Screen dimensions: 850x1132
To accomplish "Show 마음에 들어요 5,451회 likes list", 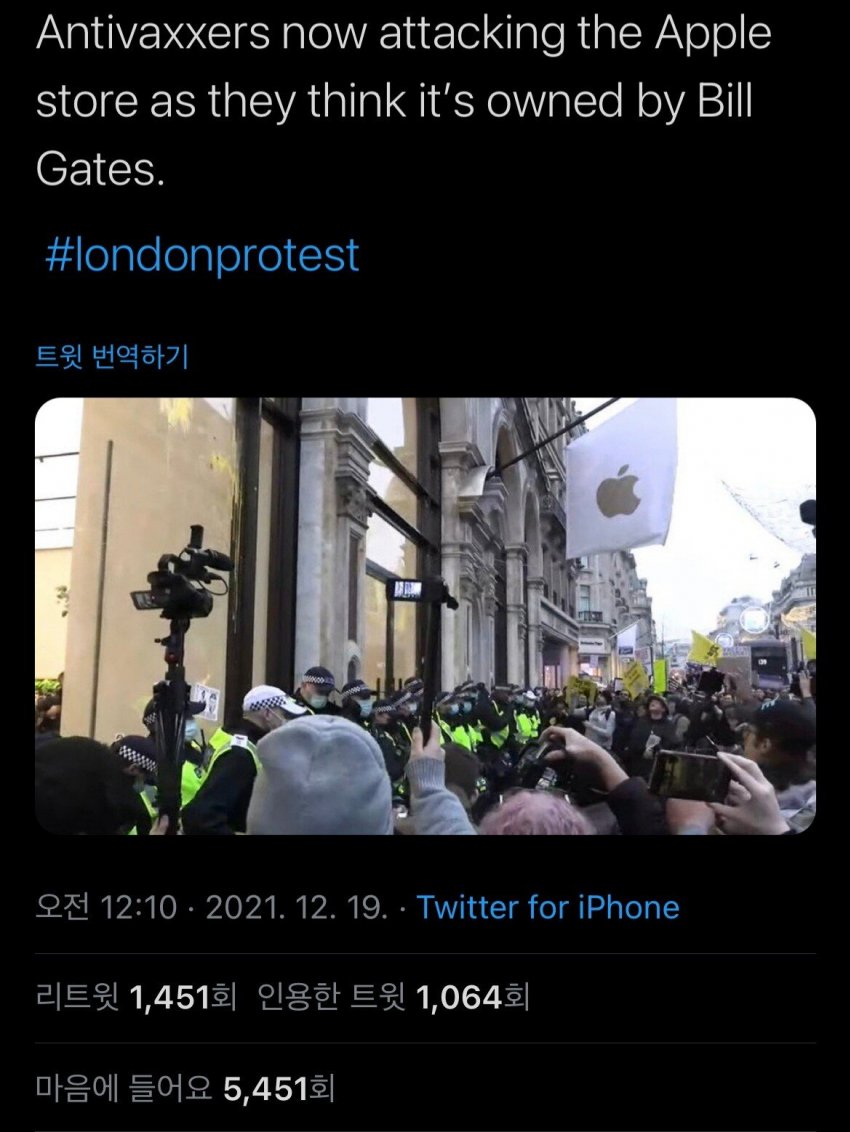I will click(185, 1087).
